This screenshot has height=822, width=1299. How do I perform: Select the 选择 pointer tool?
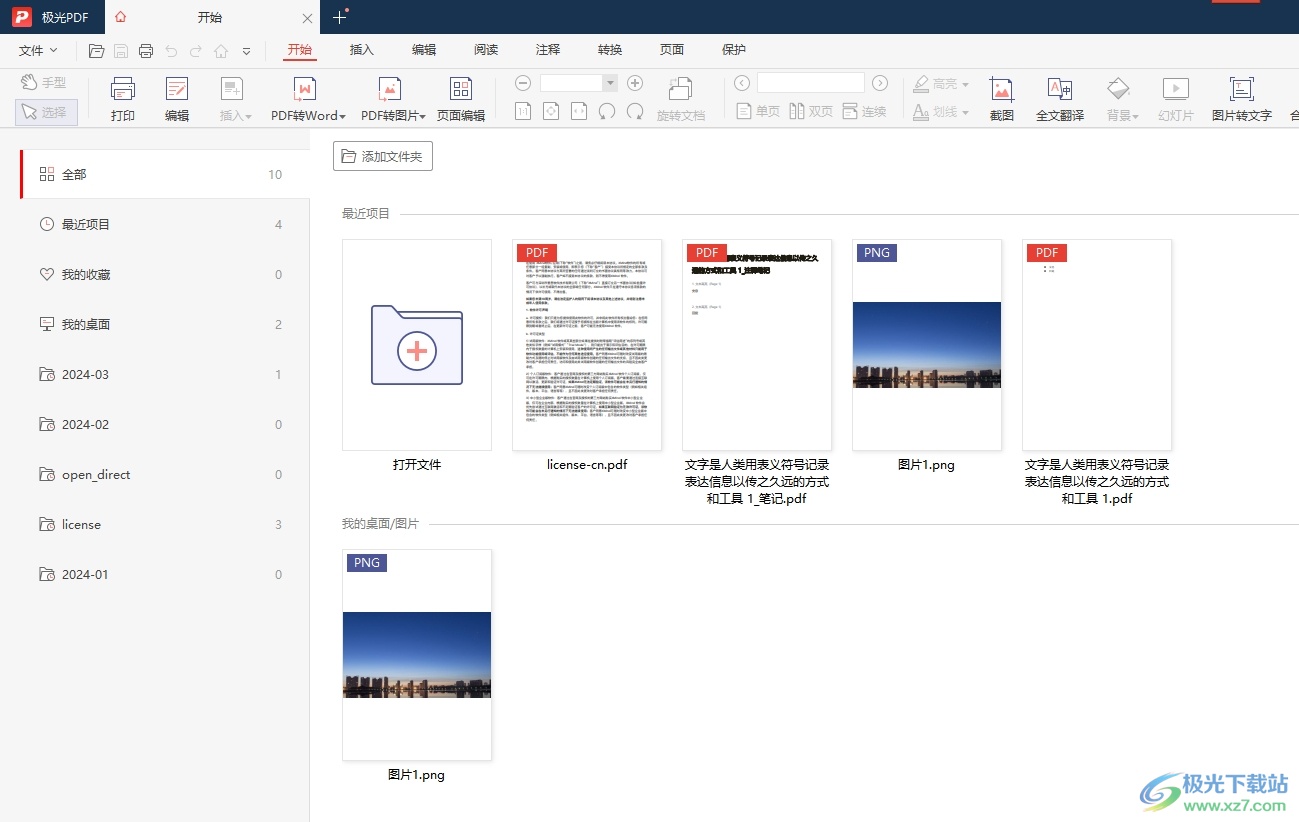(46, 112)
